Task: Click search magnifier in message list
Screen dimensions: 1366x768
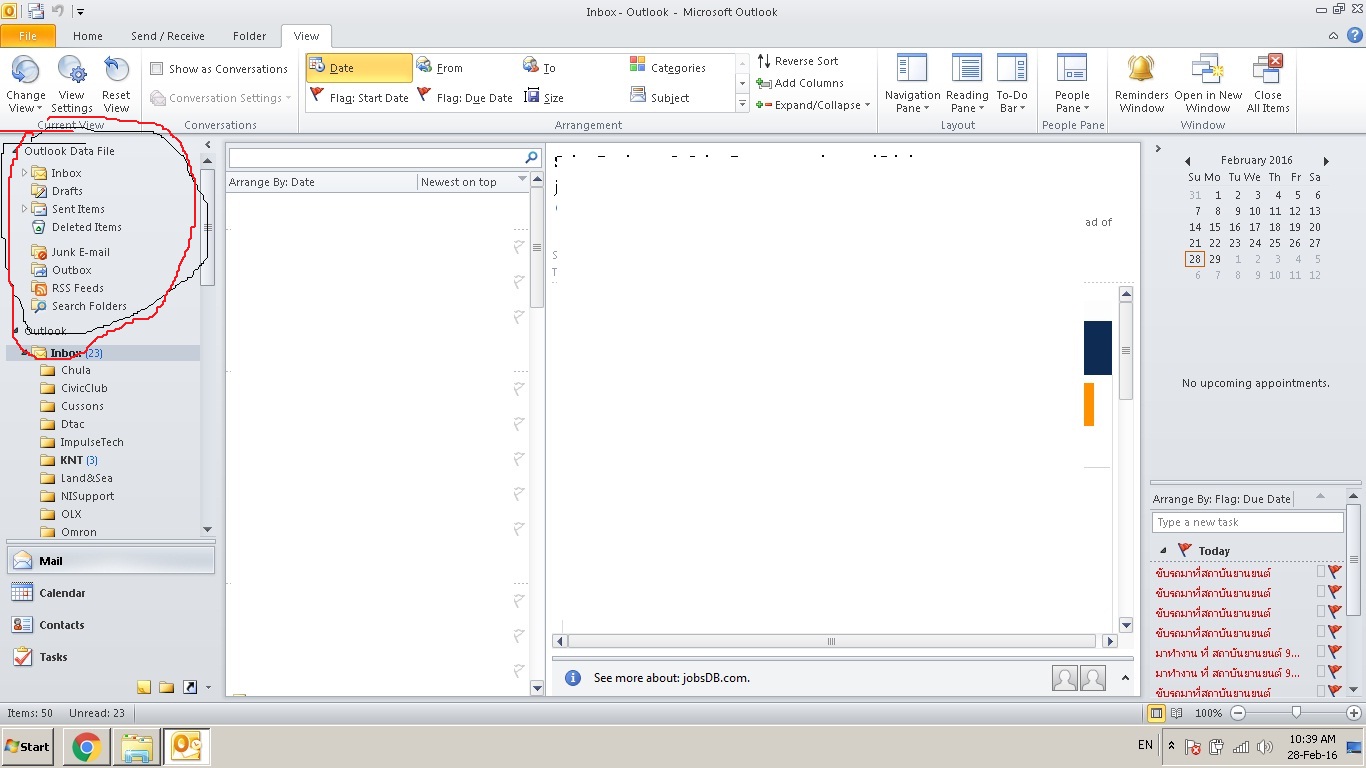Action: point(531,158)
